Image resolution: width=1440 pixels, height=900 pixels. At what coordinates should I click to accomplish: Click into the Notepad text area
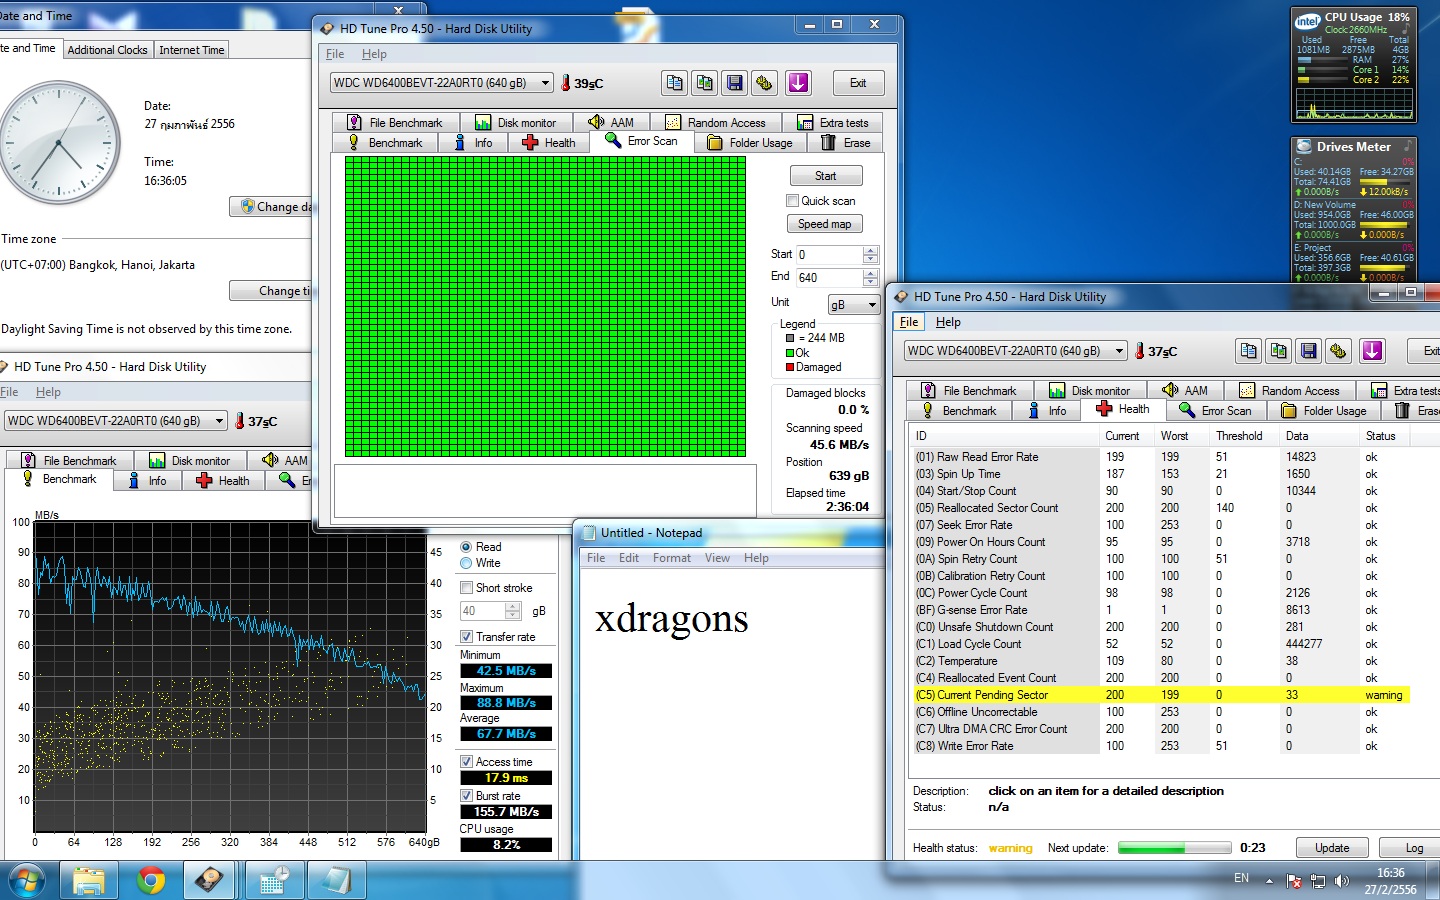735,714
